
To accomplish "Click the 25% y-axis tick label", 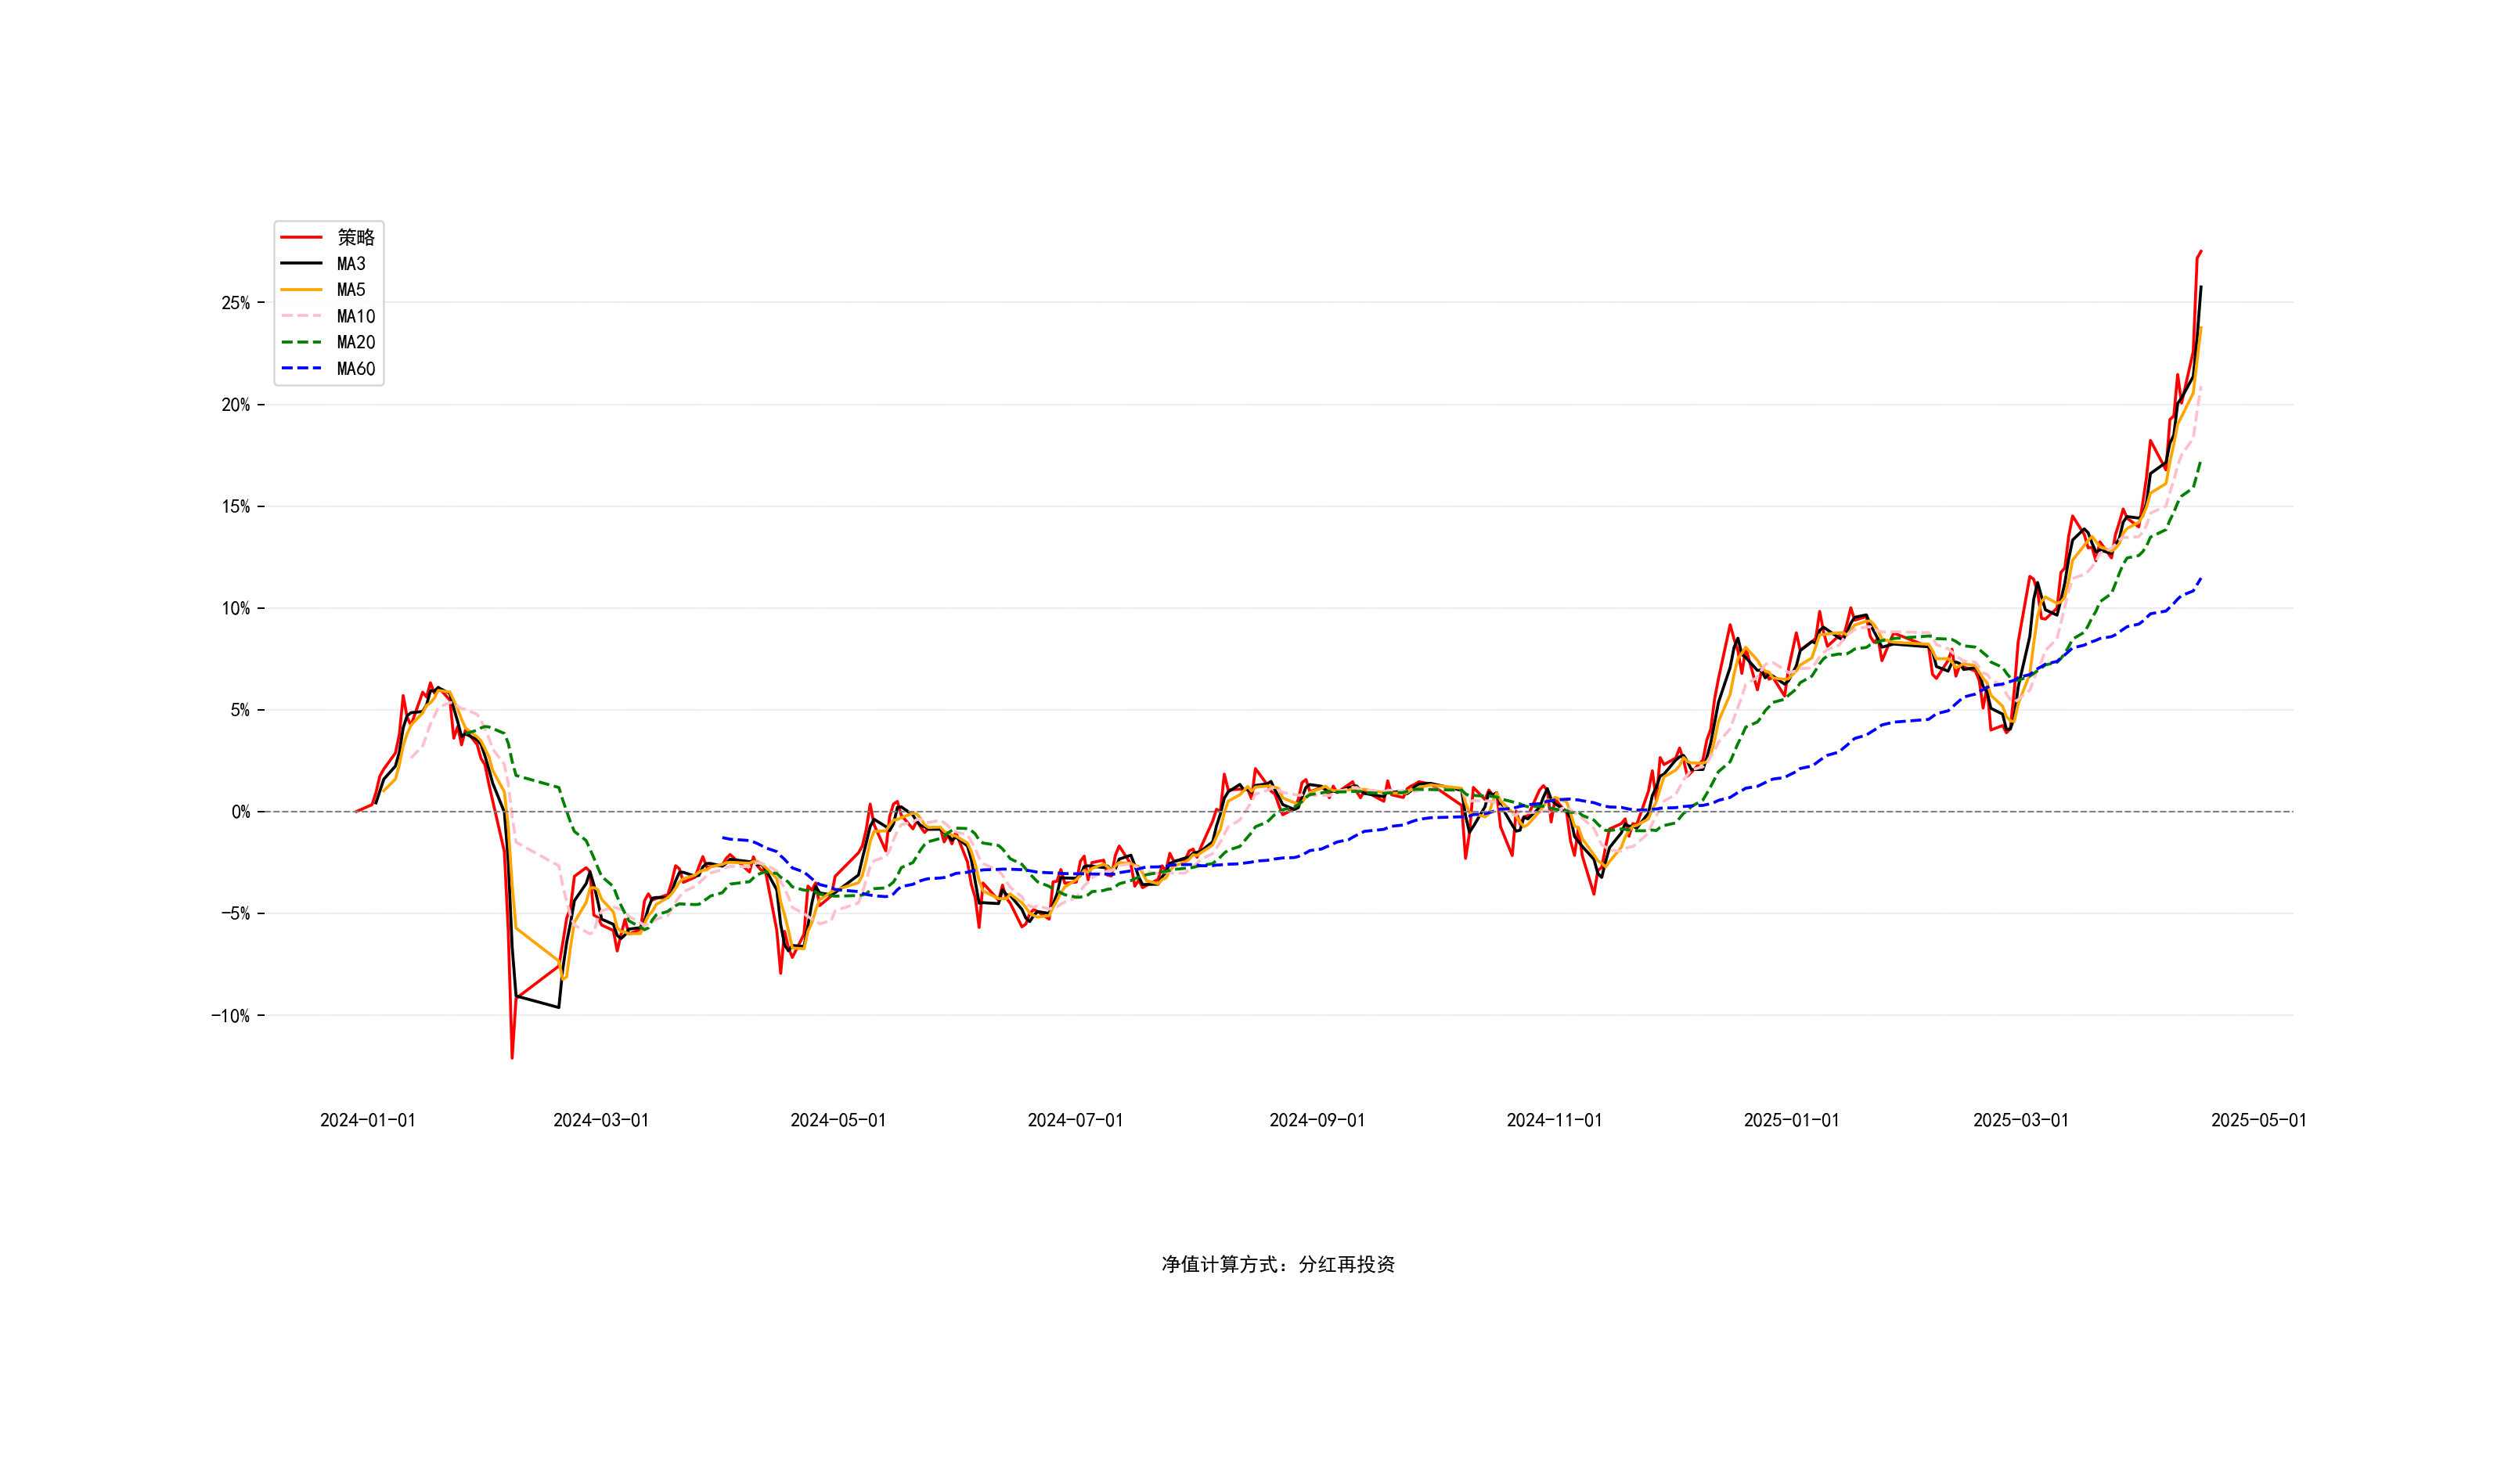I will pos(236,303).
